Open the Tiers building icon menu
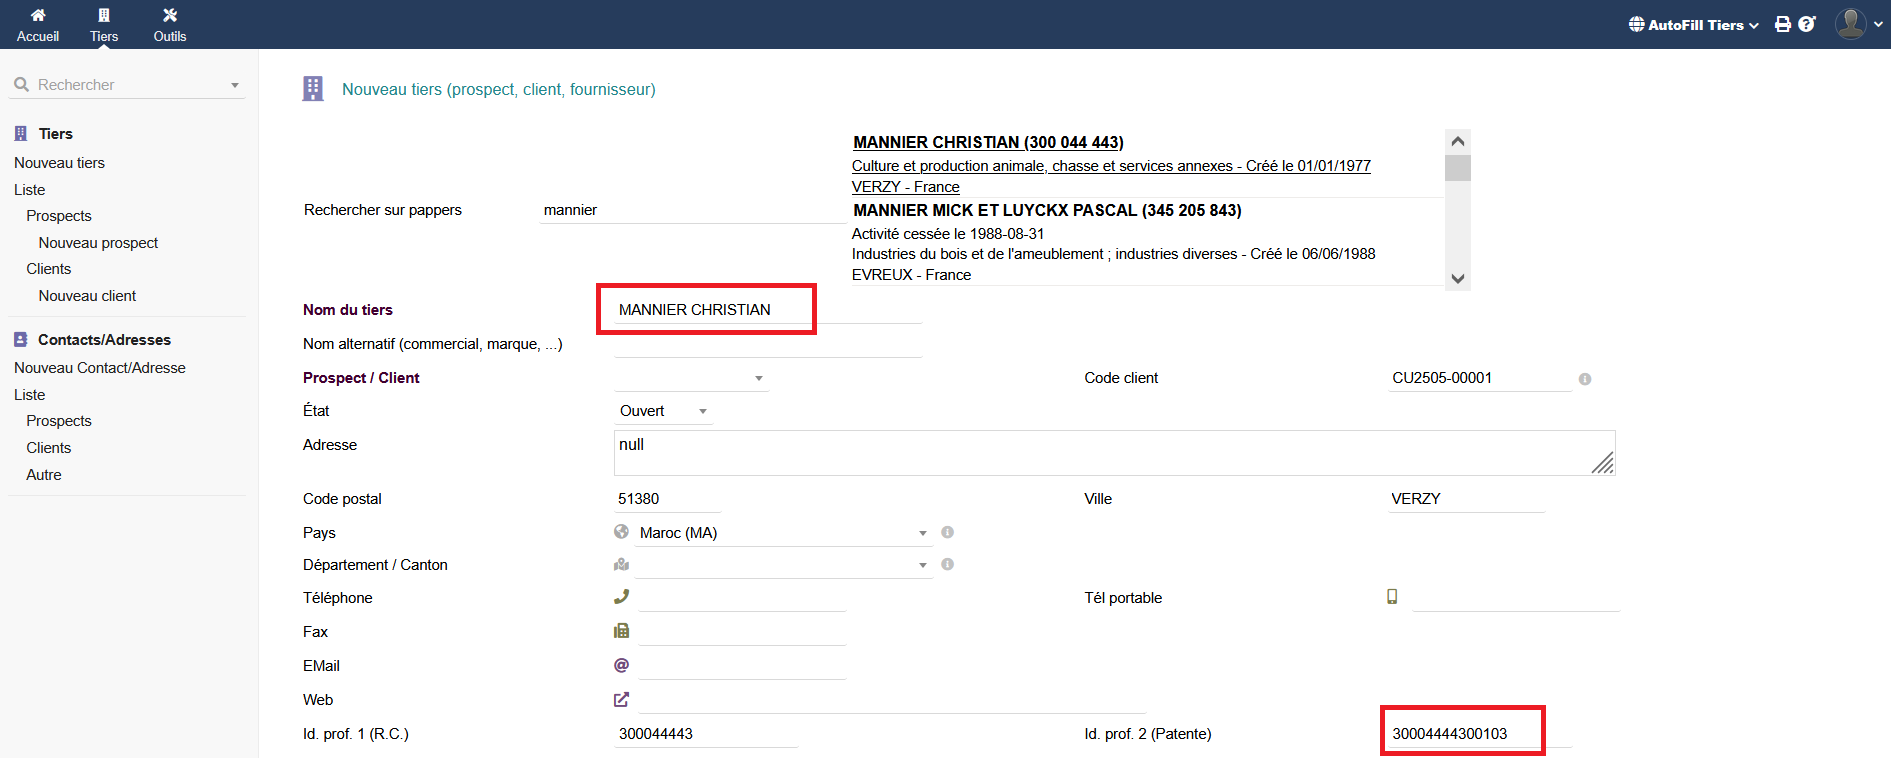1891x758 pixels. point(104,16)
